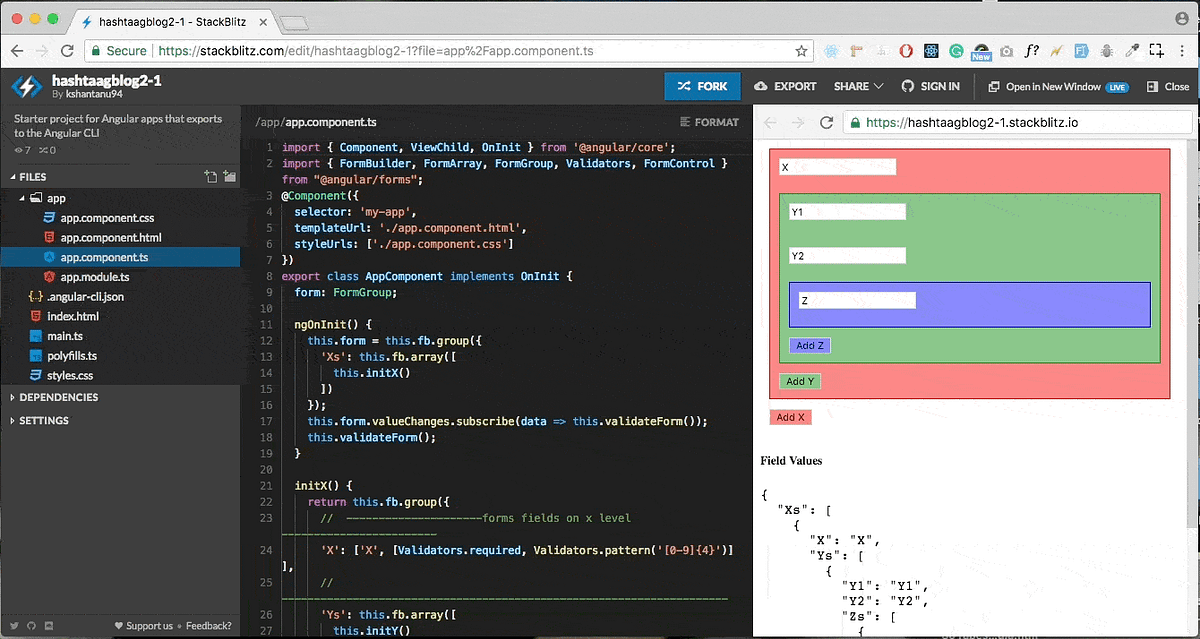Click the FORK button
The height and width of the screenshot is (639, 1200).
(702, 86)
